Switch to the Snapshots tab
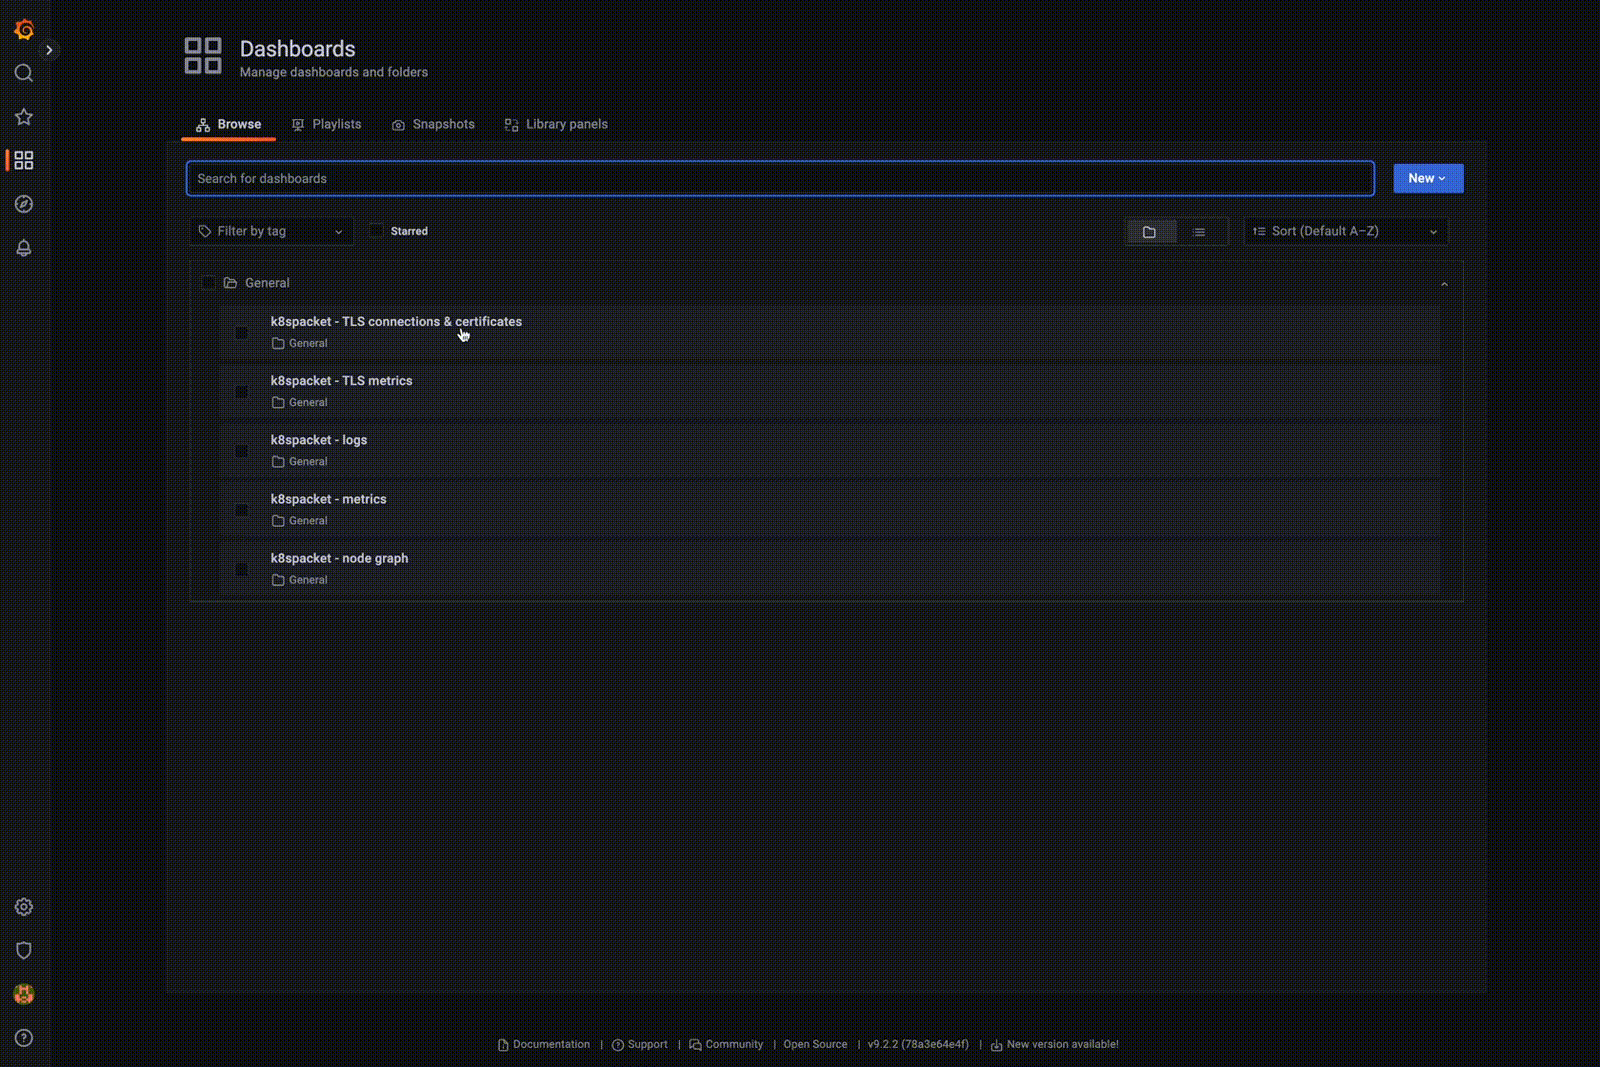Viewport: 1600px width, 1067px height. (x=433, y=124)
